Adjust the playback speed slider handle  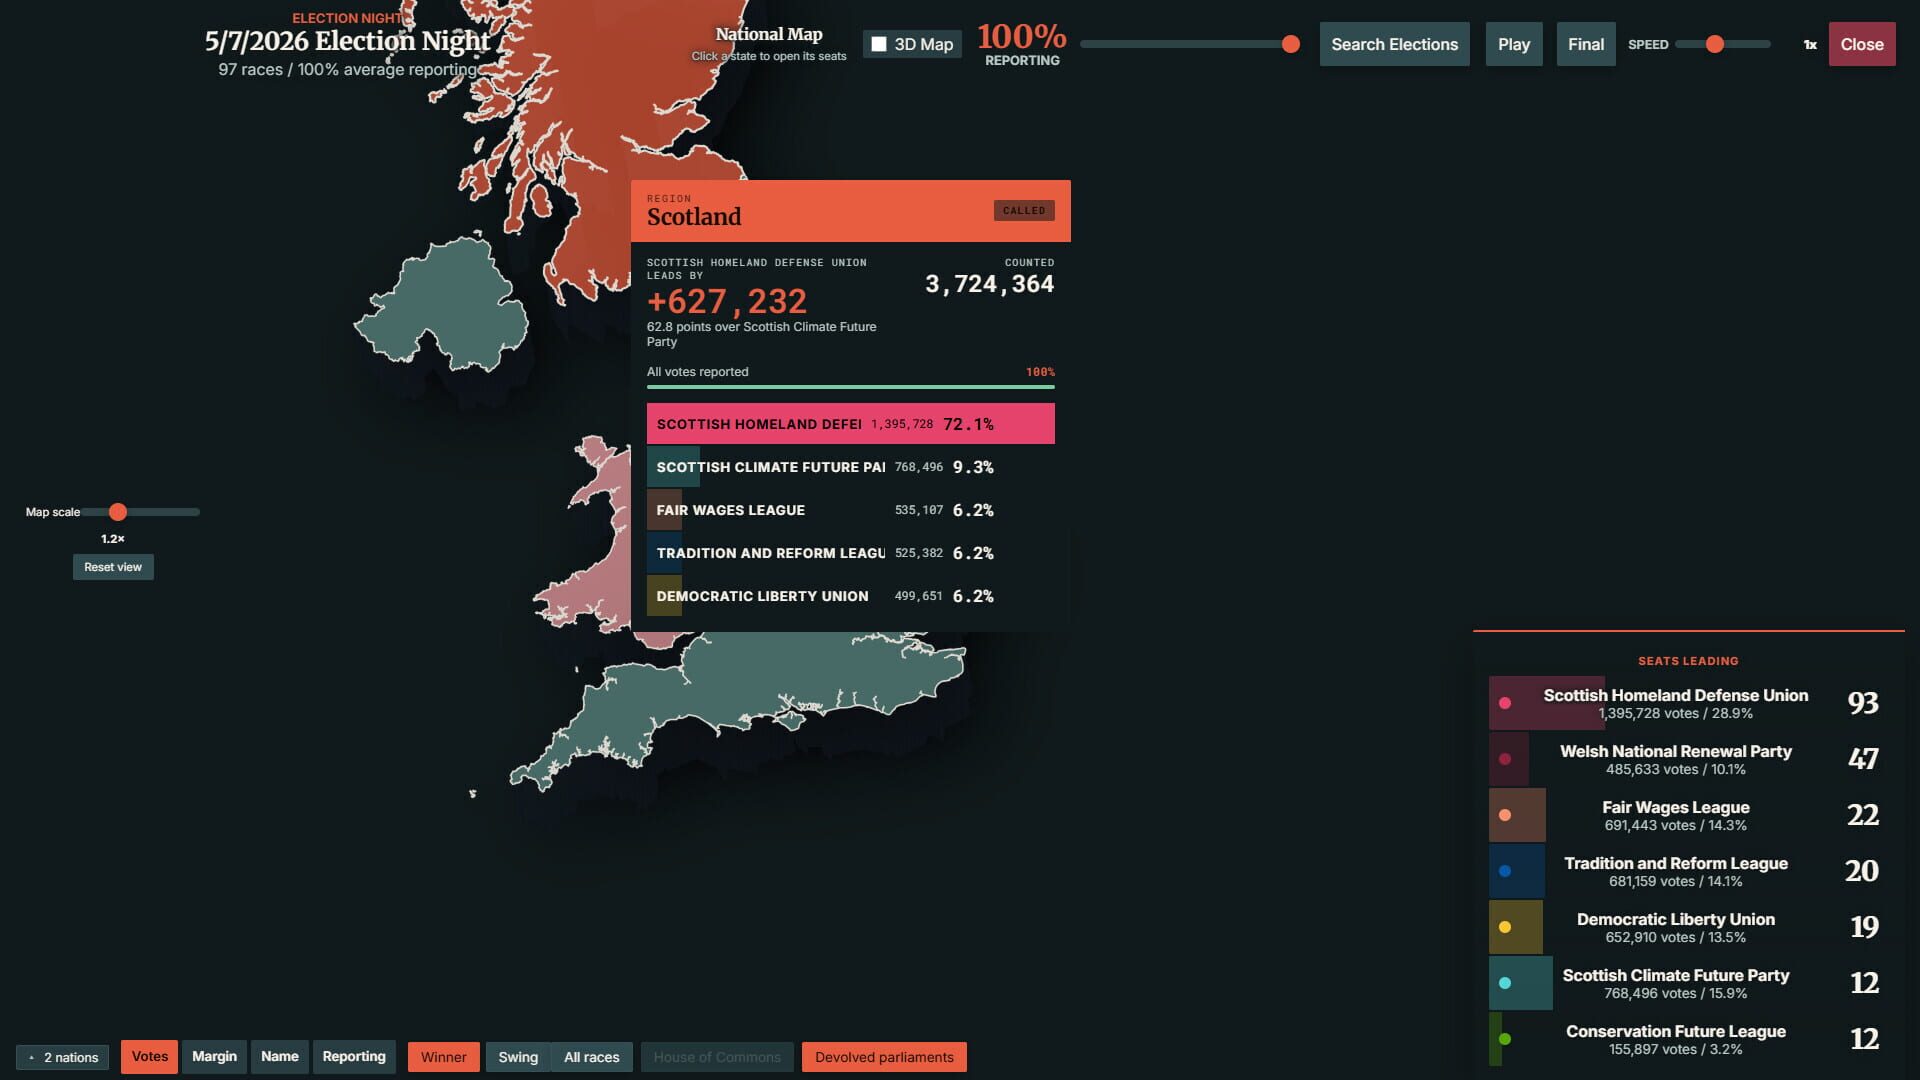tap(1715, 44)
